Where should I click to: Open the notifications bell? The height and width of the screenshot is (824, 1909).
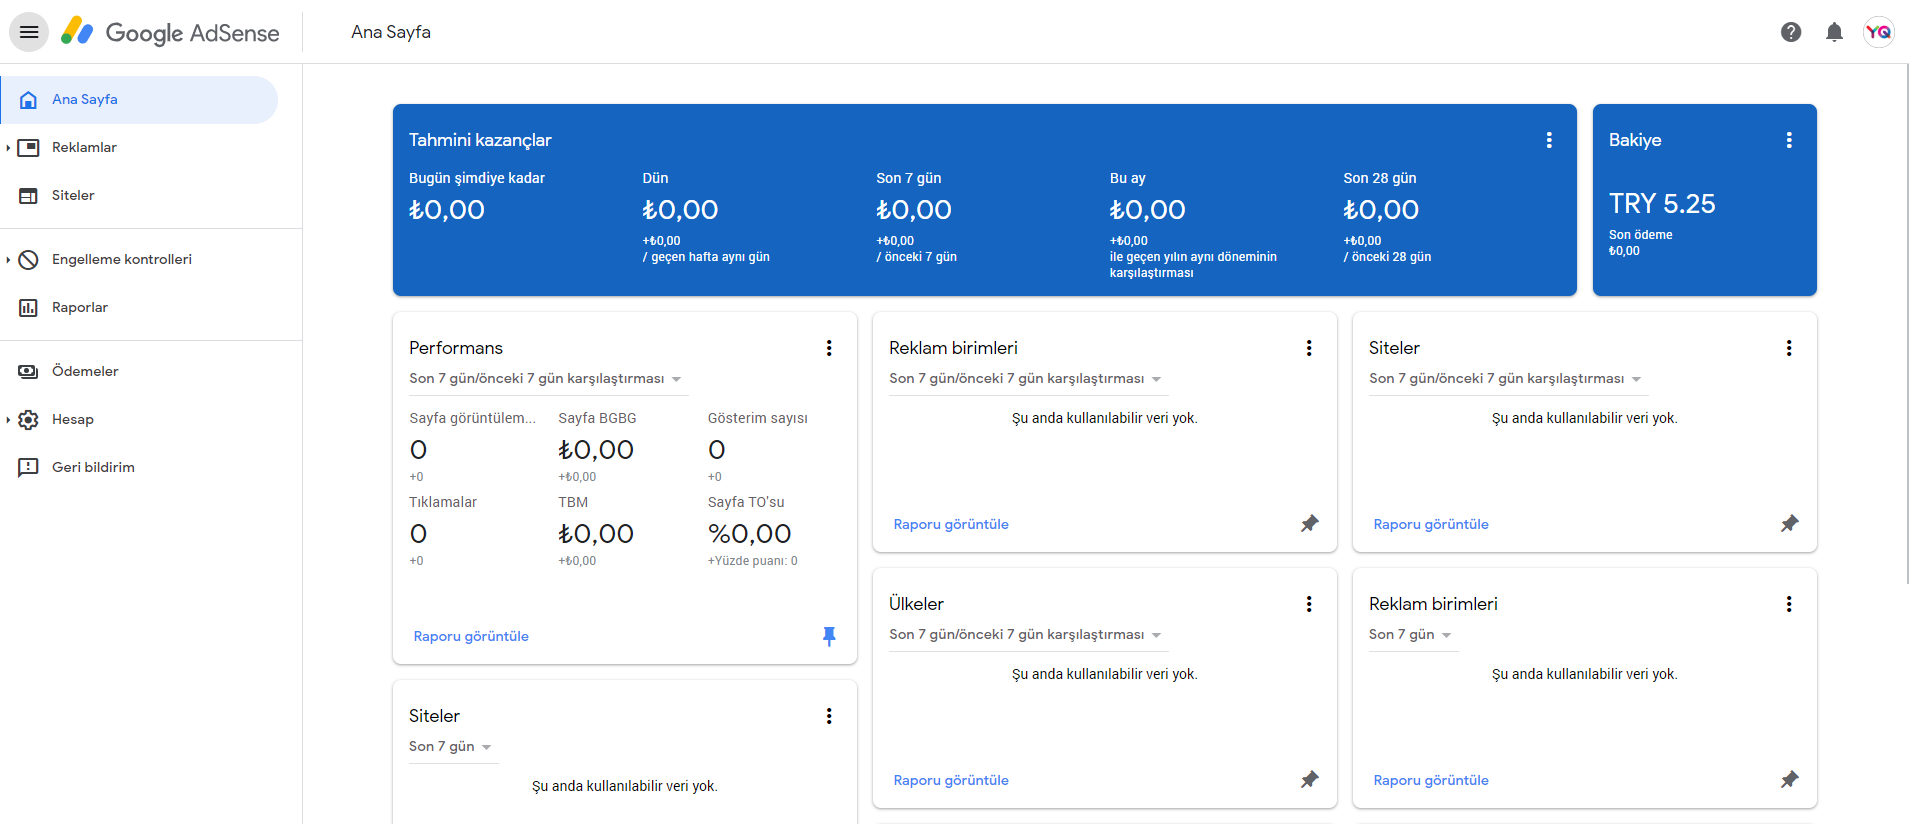click(1834, 32)
